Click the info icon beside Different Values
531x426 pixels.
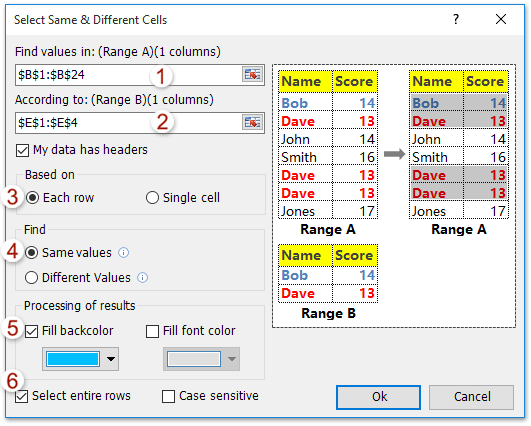tap(142, 278)
